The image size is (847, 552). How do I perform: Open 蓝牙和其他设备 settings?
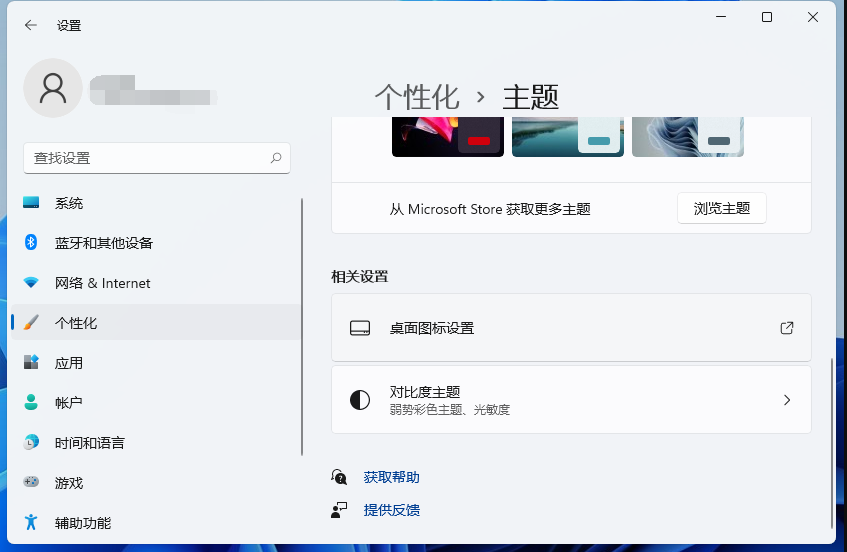tap(156, 243)
